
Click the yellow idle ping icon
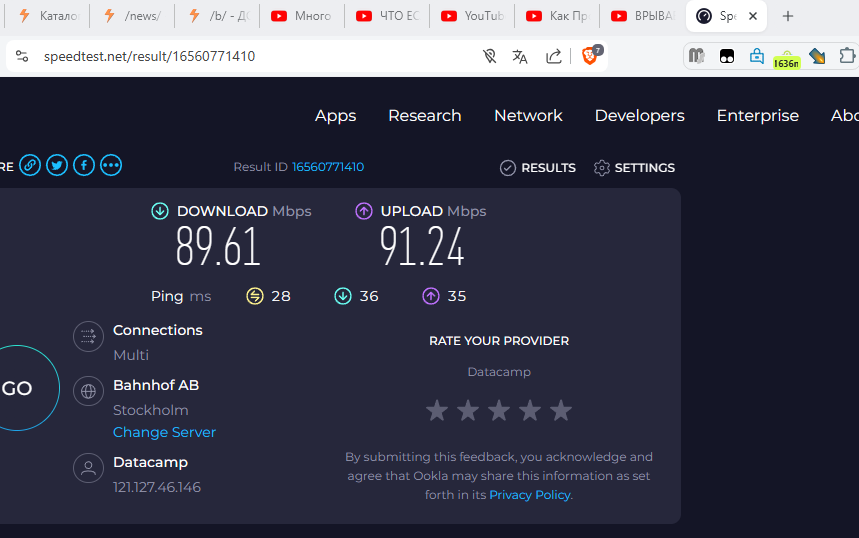(255, 296)
